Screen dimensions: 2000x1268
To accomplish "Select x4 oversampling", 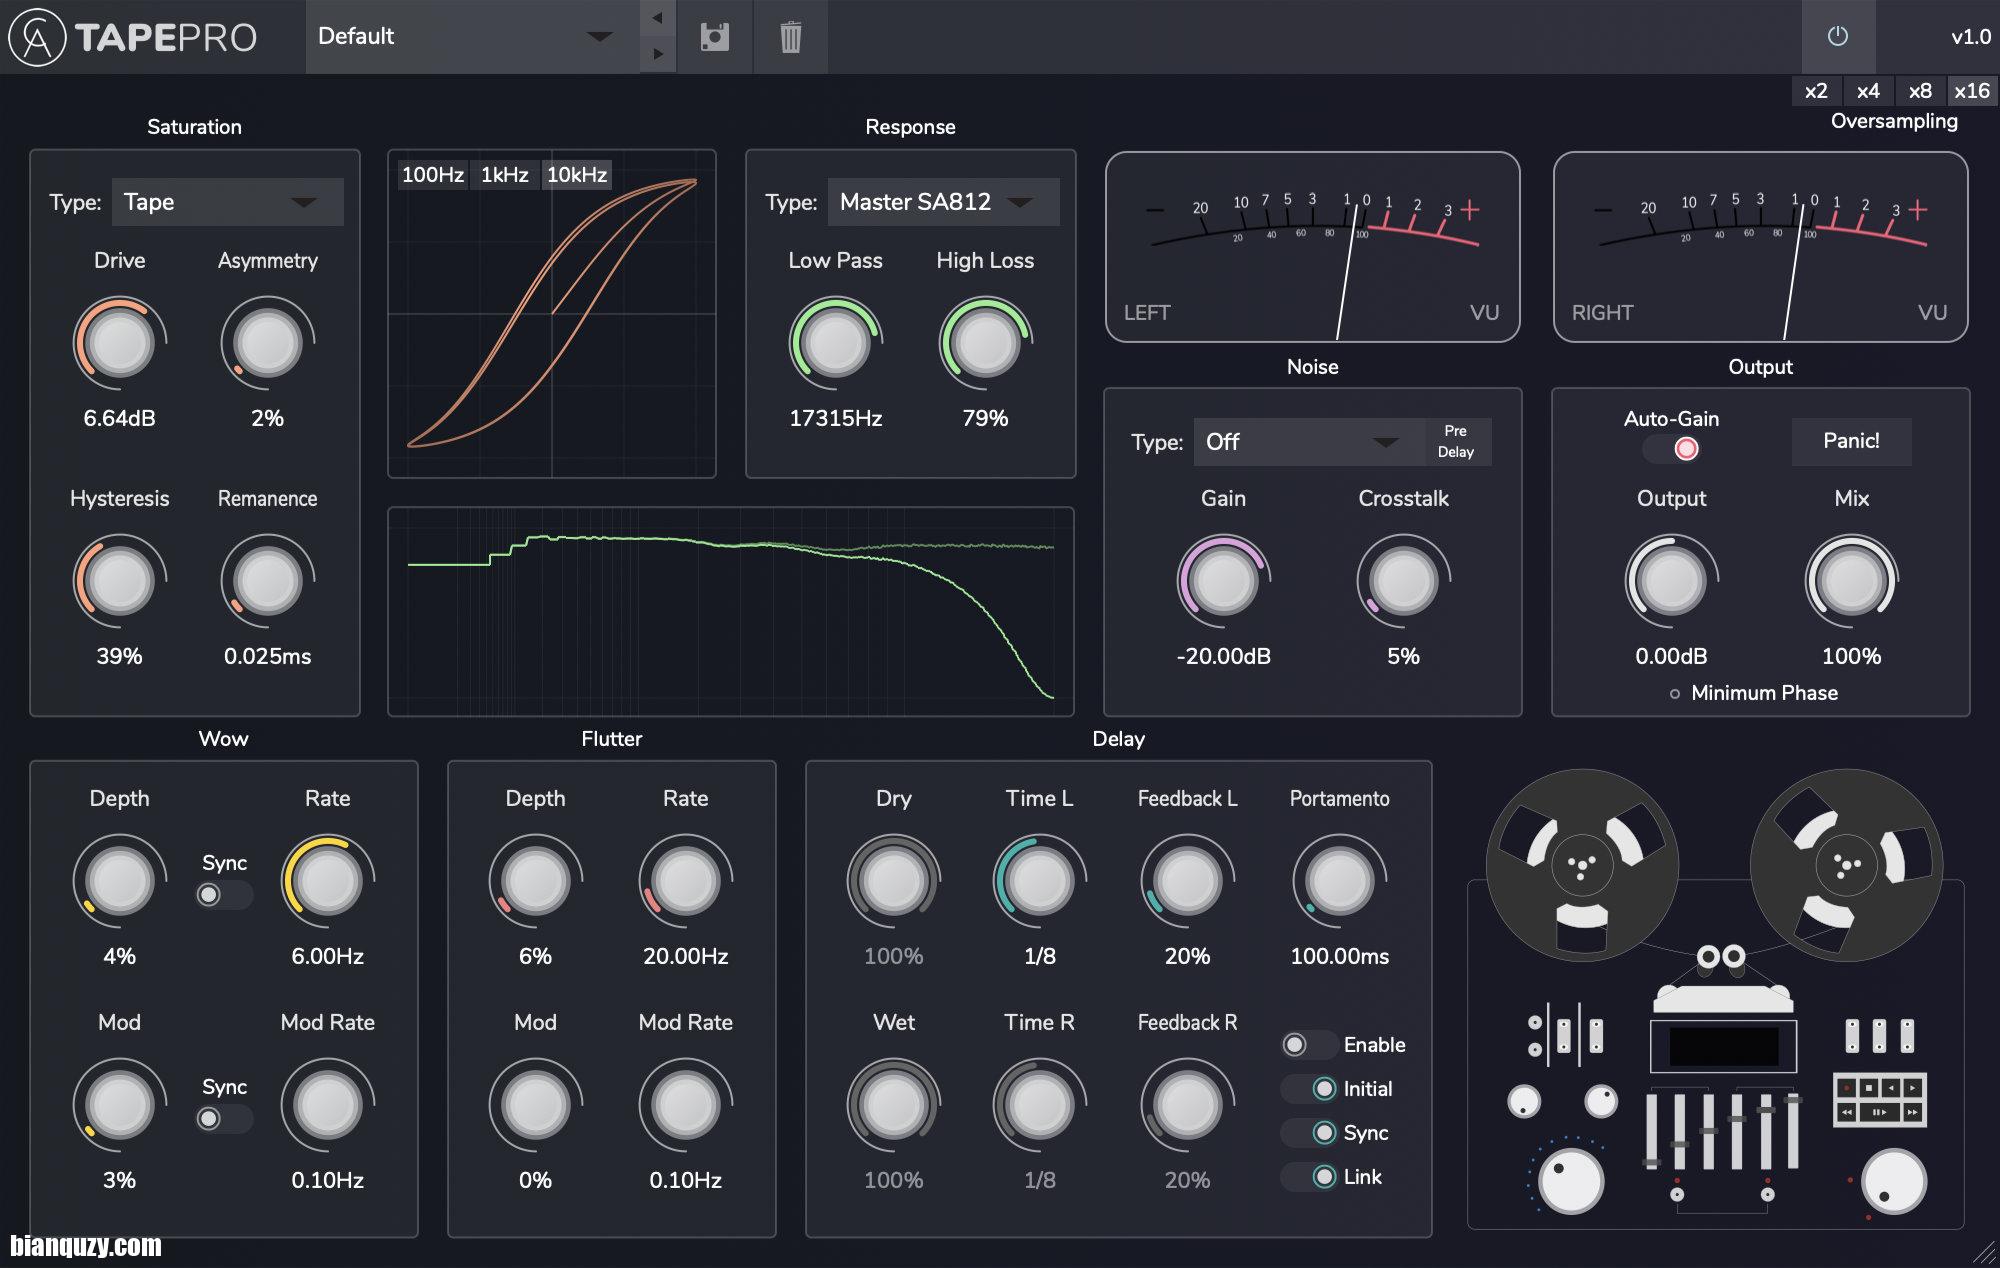I will click(x=1868, y=91).
